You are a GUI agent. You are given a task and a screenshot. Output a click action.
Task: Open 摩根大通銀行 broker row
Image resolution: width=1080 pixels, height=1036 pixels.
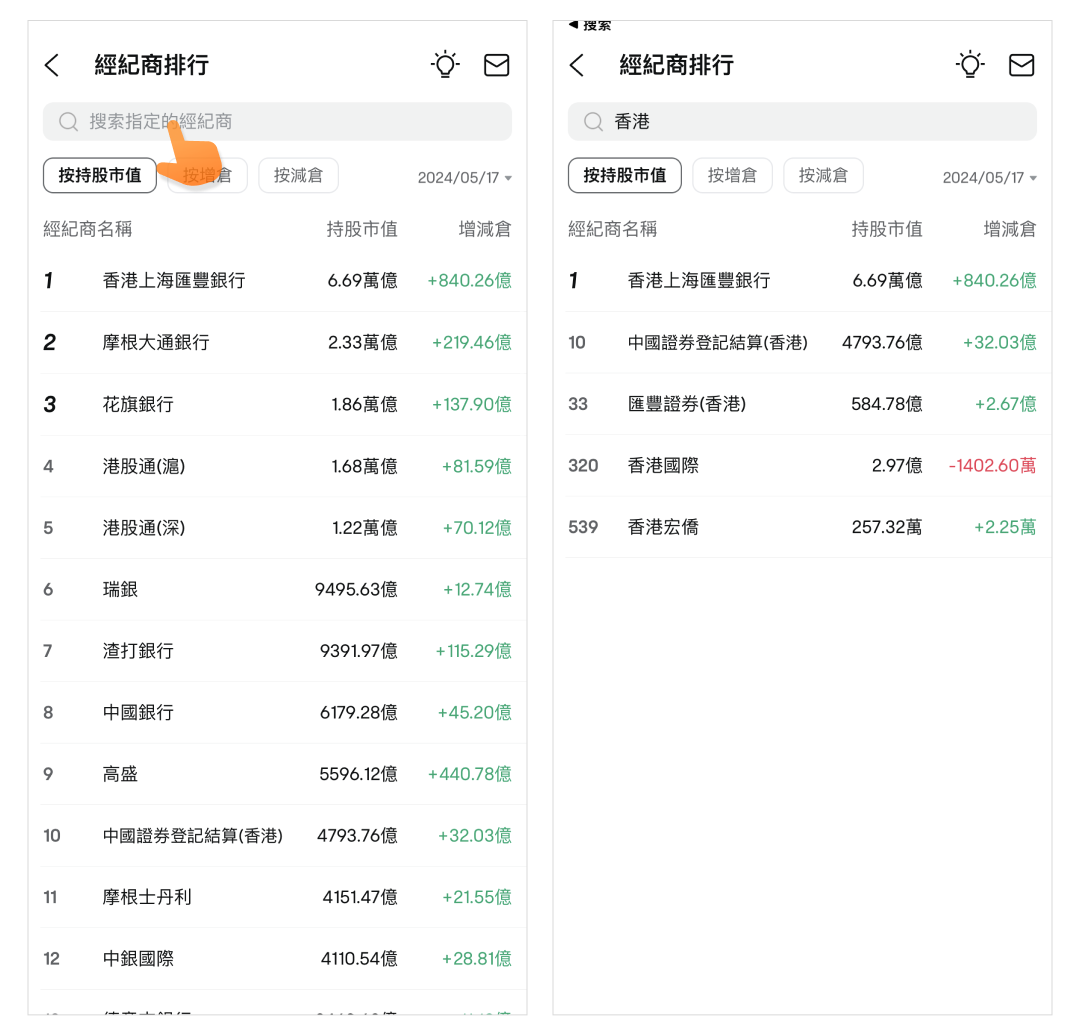pos(277,343)
